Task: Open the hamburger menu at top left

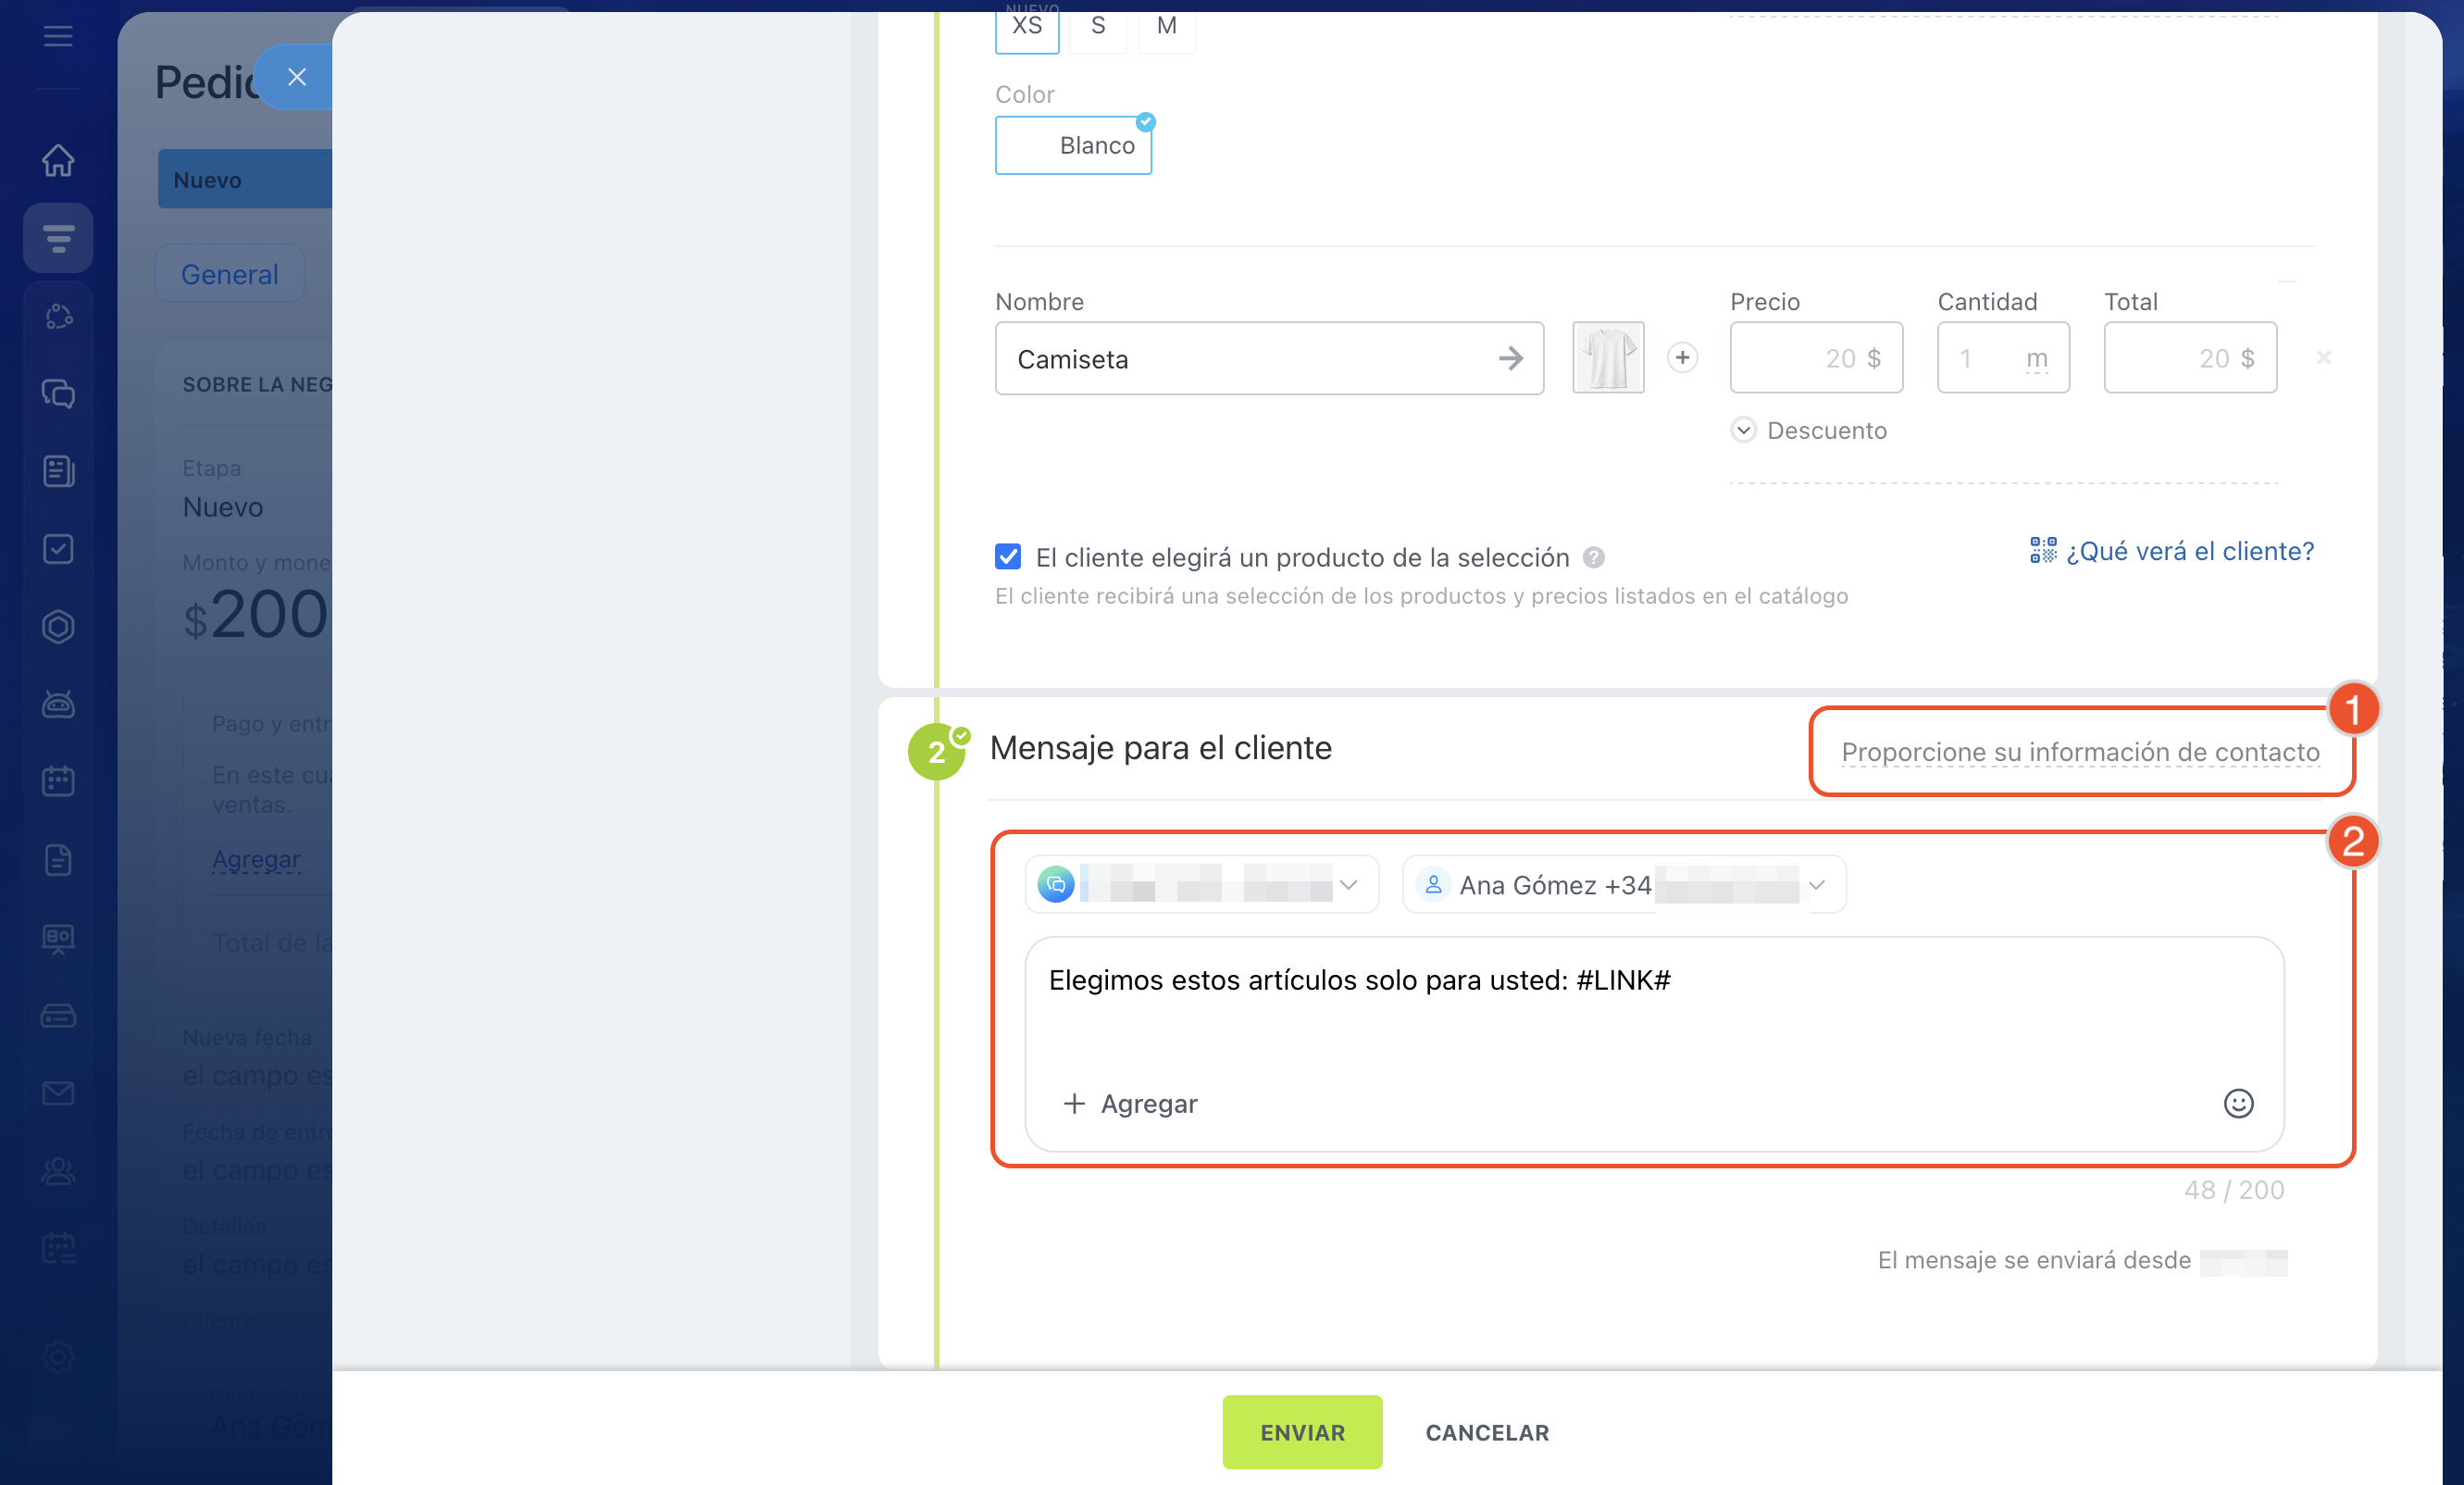Action: coord(58,37)
